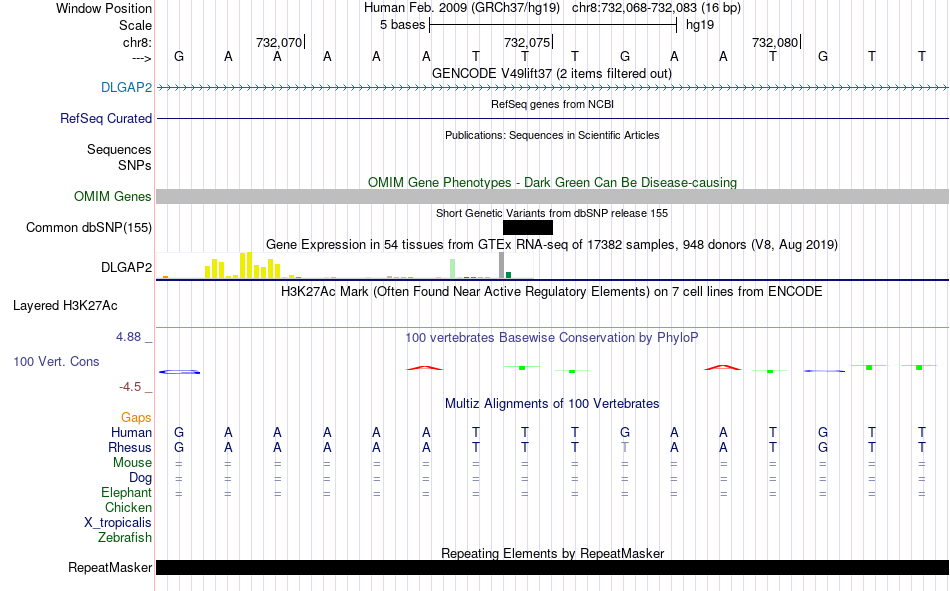Image resolution: width=950 pixels, height=591 pixels.
Task: Click blue PhyloP oval under first G base
Action: click(x=179, y=372)
